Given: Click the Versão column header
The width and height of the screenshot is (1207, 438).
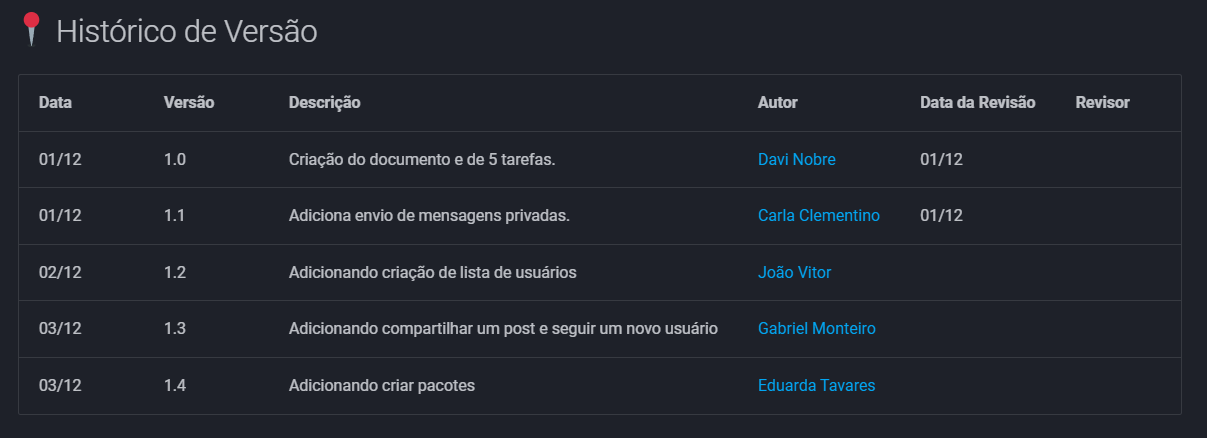Looking at the screenshot, I should click(x=189, y=102).
